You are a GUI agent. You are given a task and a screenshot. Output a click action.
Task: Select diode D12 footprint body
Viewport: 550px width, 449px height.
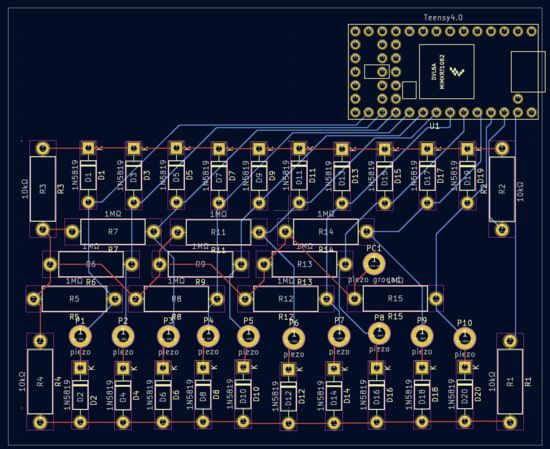(288, 396)
